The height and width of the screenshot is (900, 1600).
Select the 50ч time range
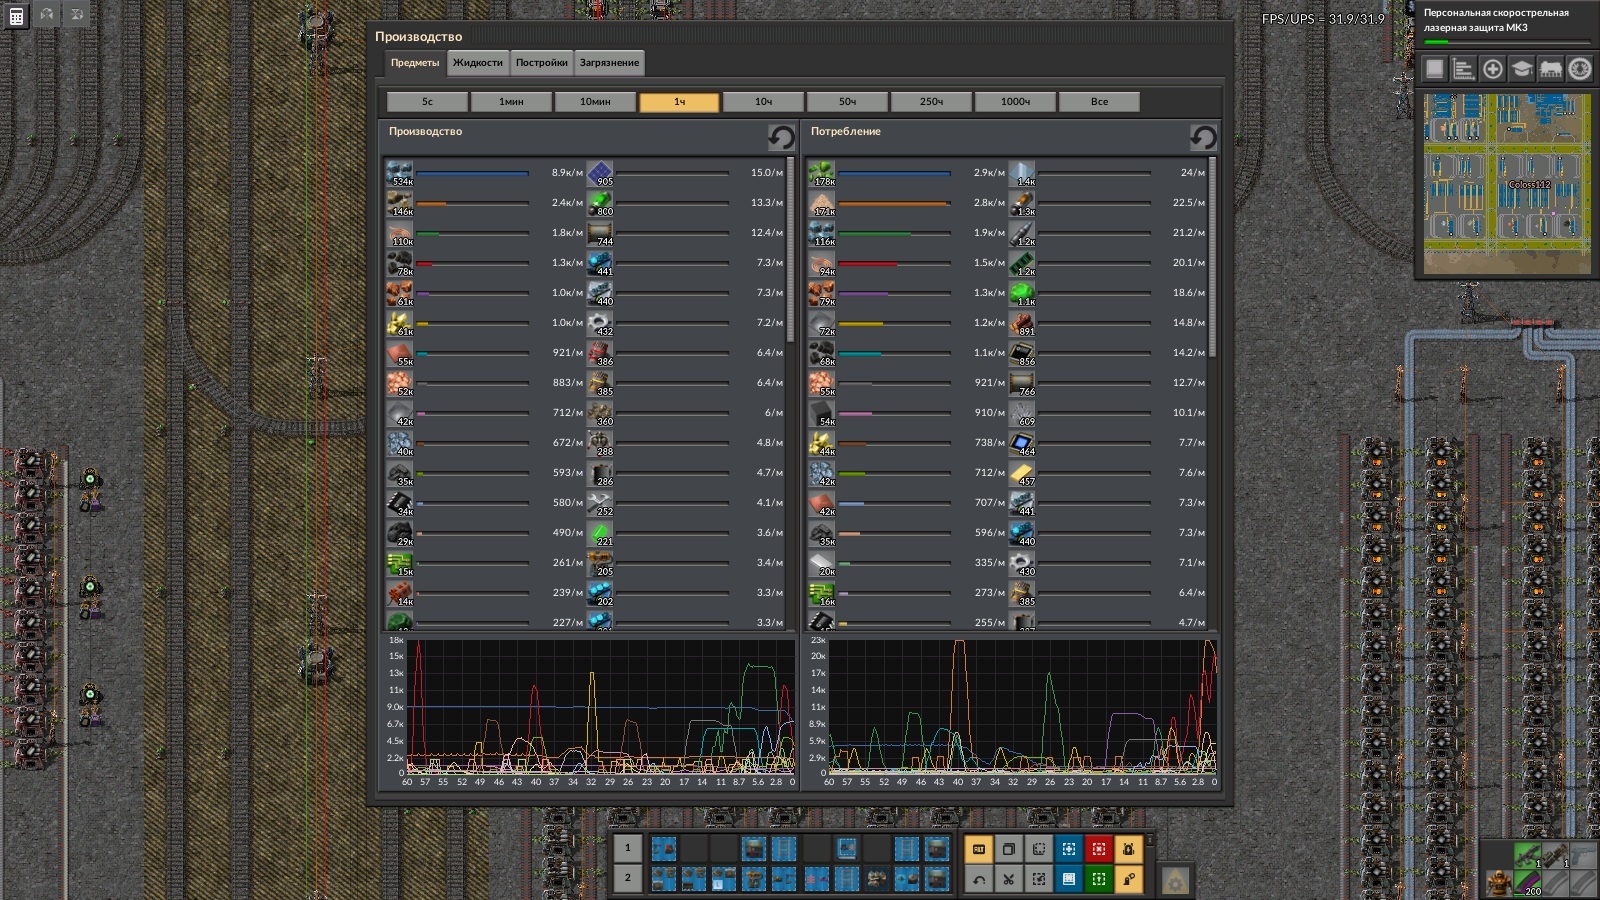click(847, 102)
